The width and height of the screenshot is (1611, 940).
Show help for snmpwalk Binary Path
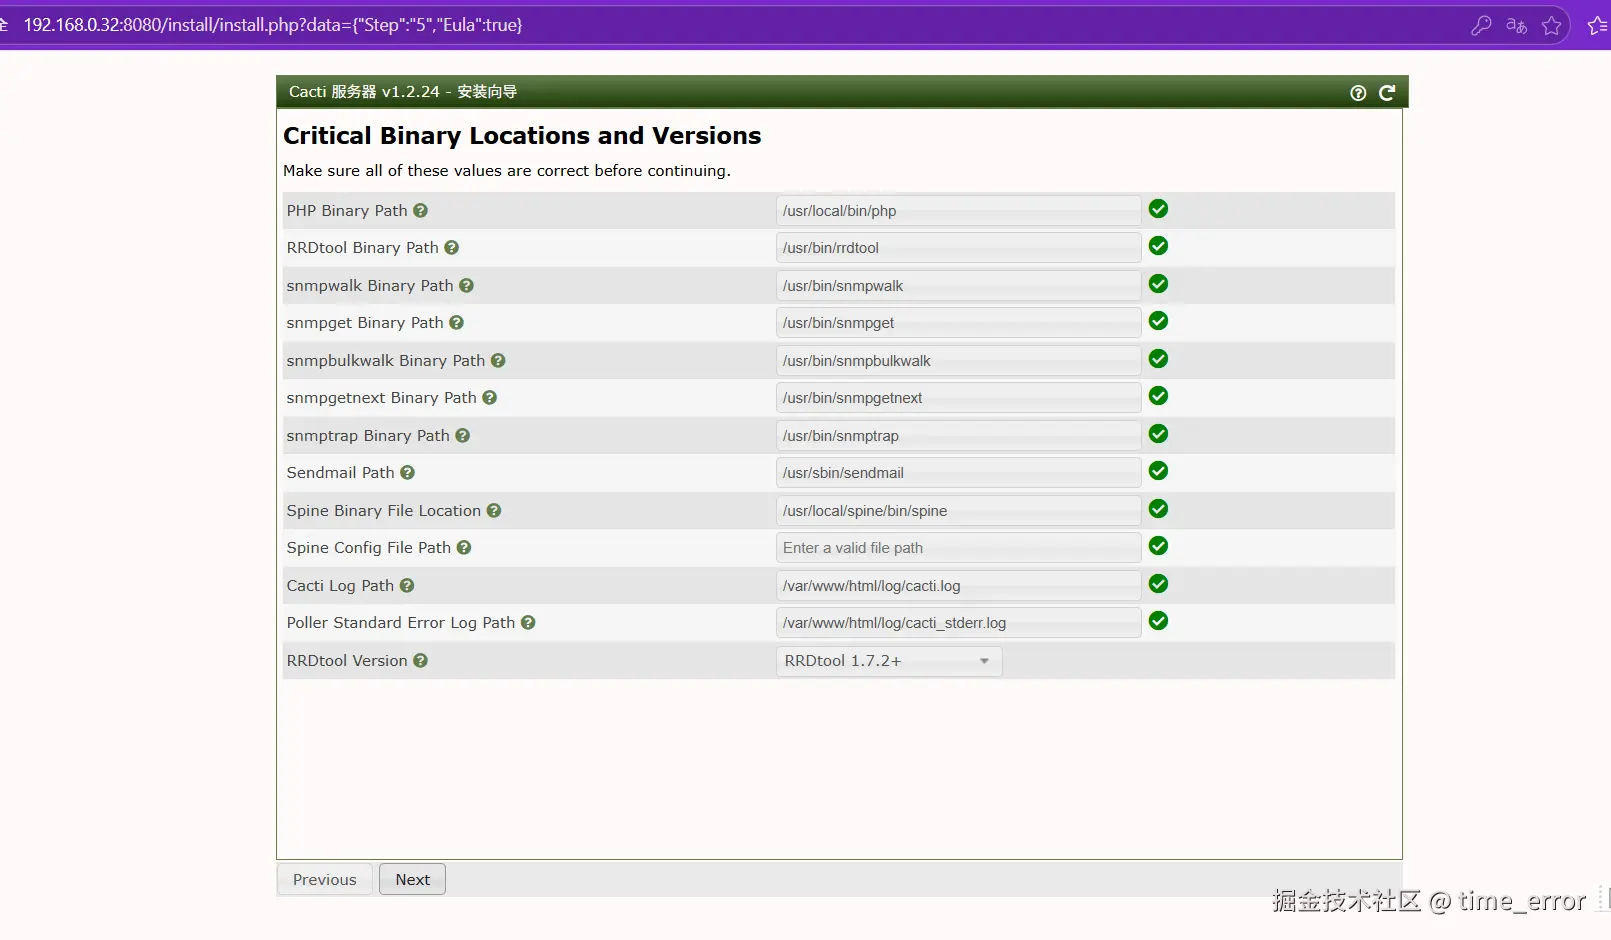tap(466, 286)
